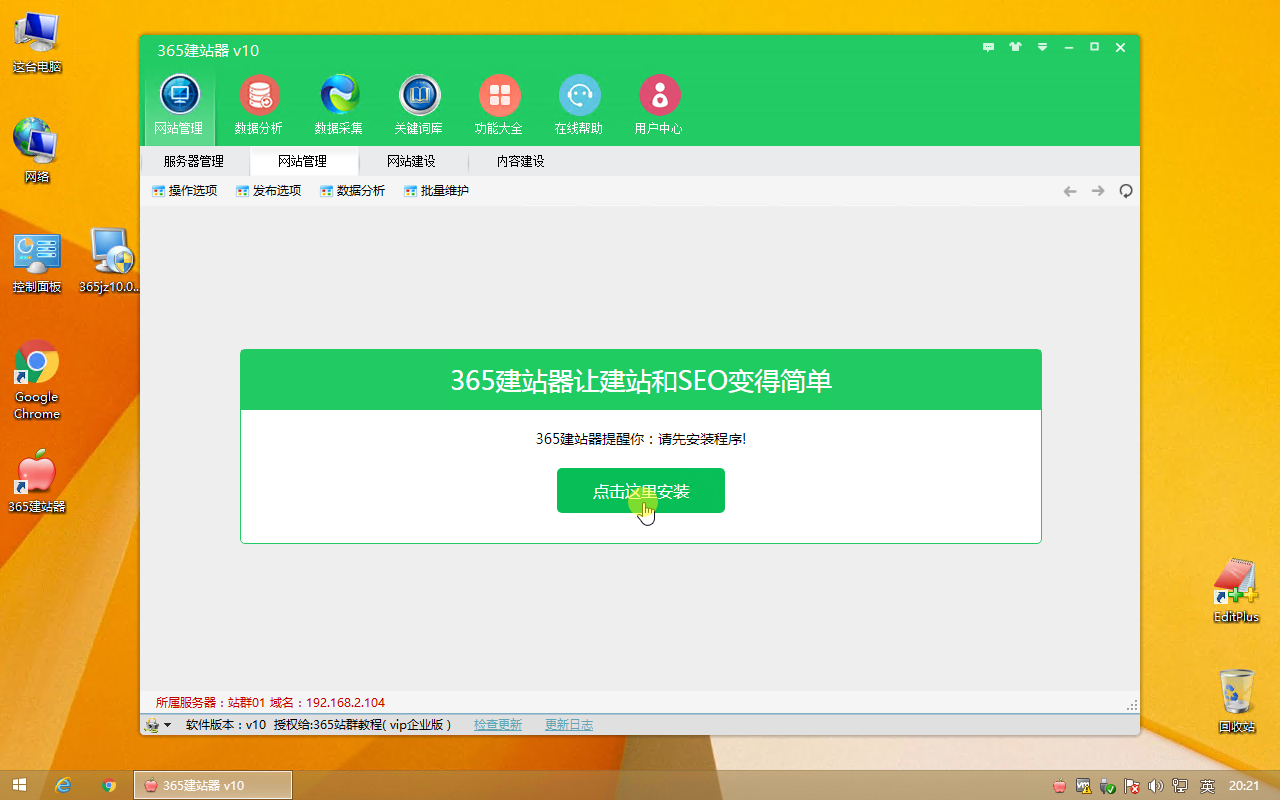Viewport: 1280px width, 800px height.
Task: Switch the 英 input method indicator
Action: tap(1208, 786)
